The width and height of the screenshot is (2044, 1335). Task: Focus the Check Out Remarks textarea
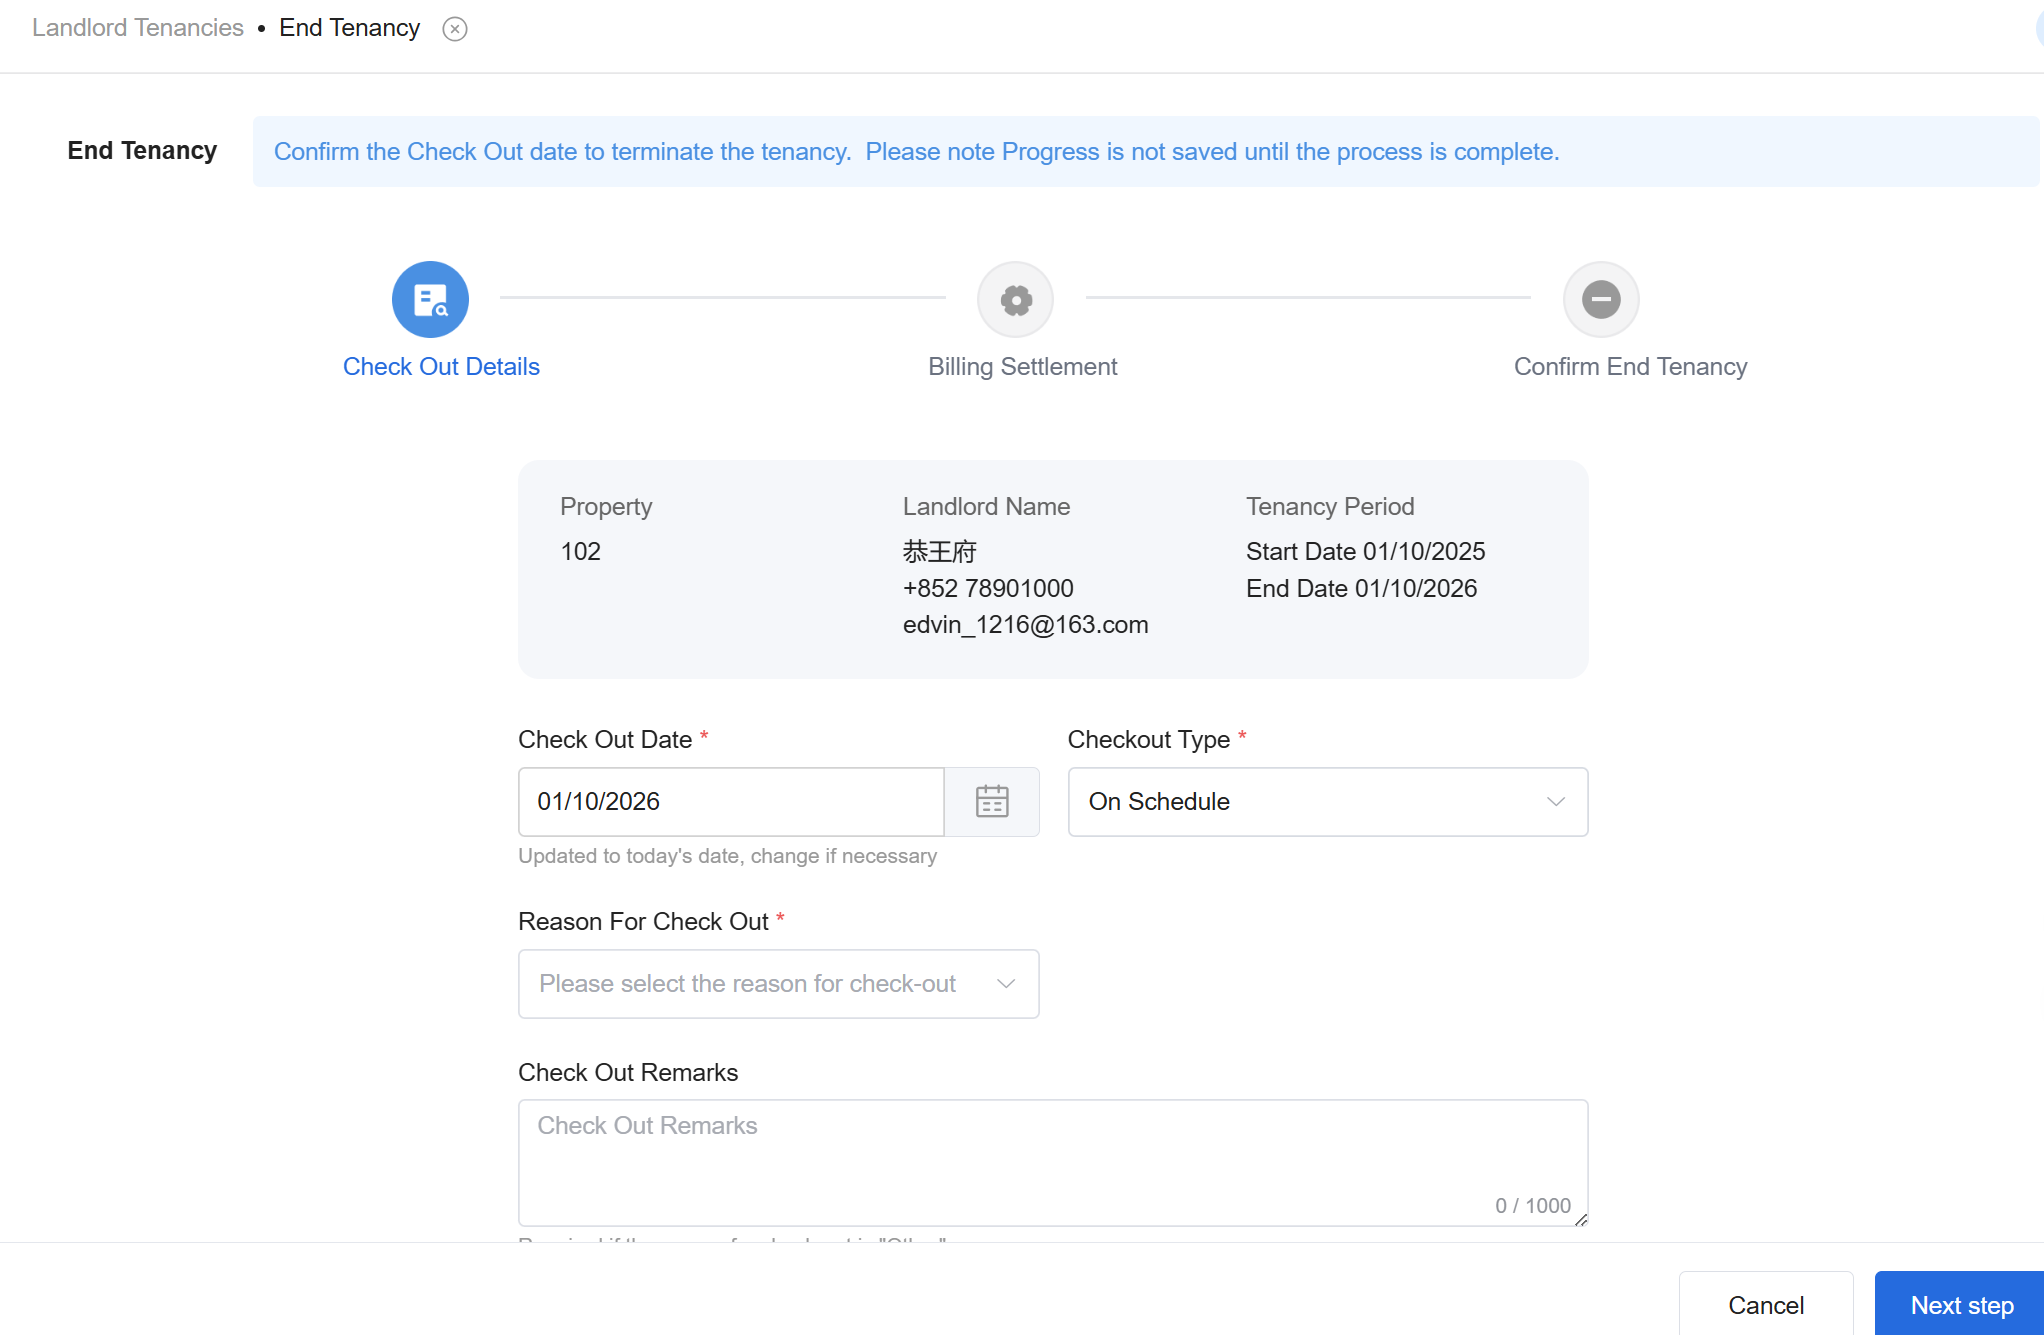(x=1052, y=1160)
